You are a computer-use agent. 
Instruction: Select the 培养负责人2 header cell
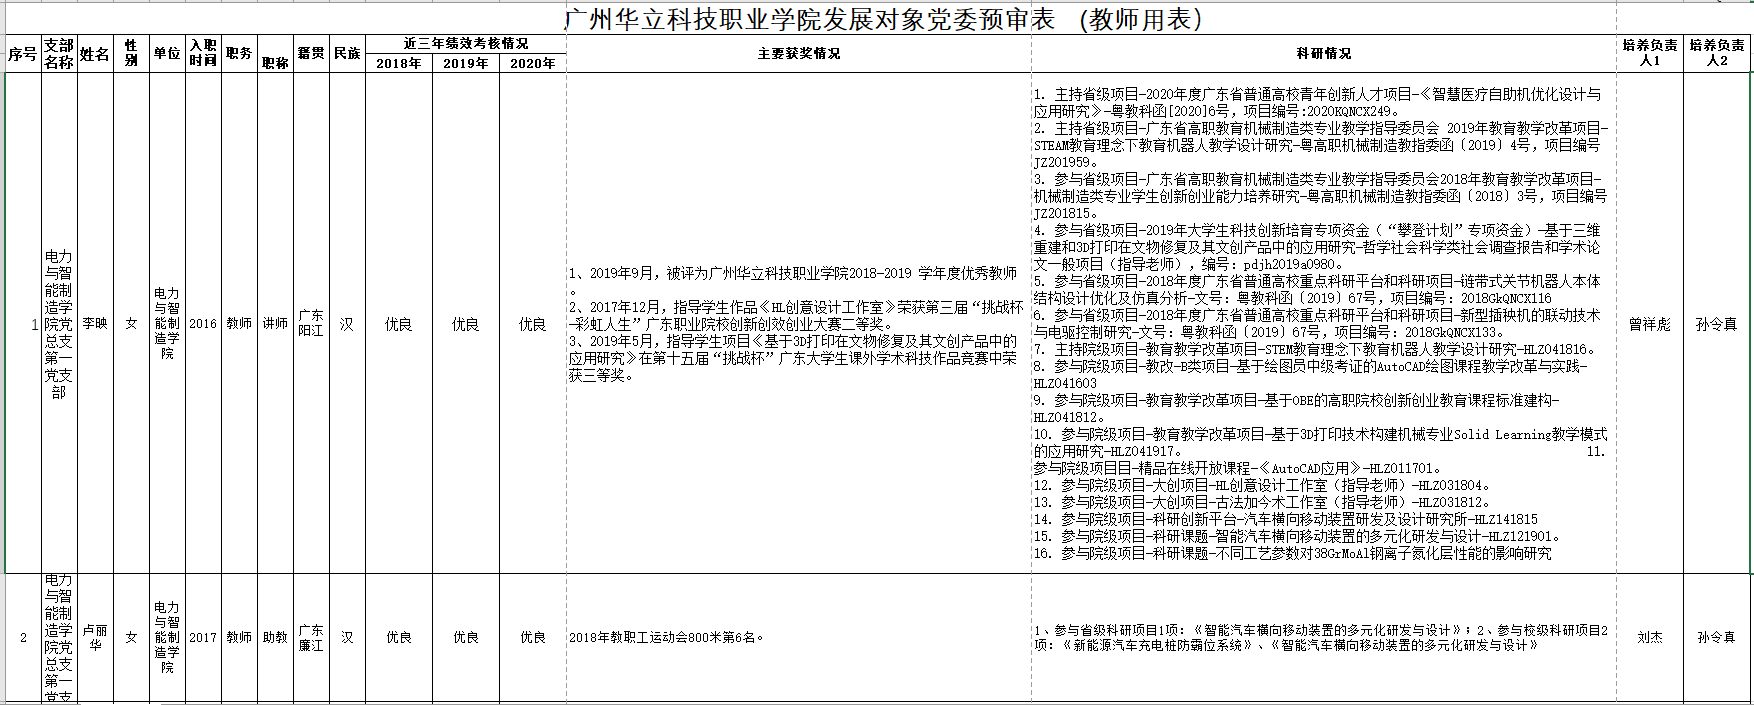point(1717,54)
